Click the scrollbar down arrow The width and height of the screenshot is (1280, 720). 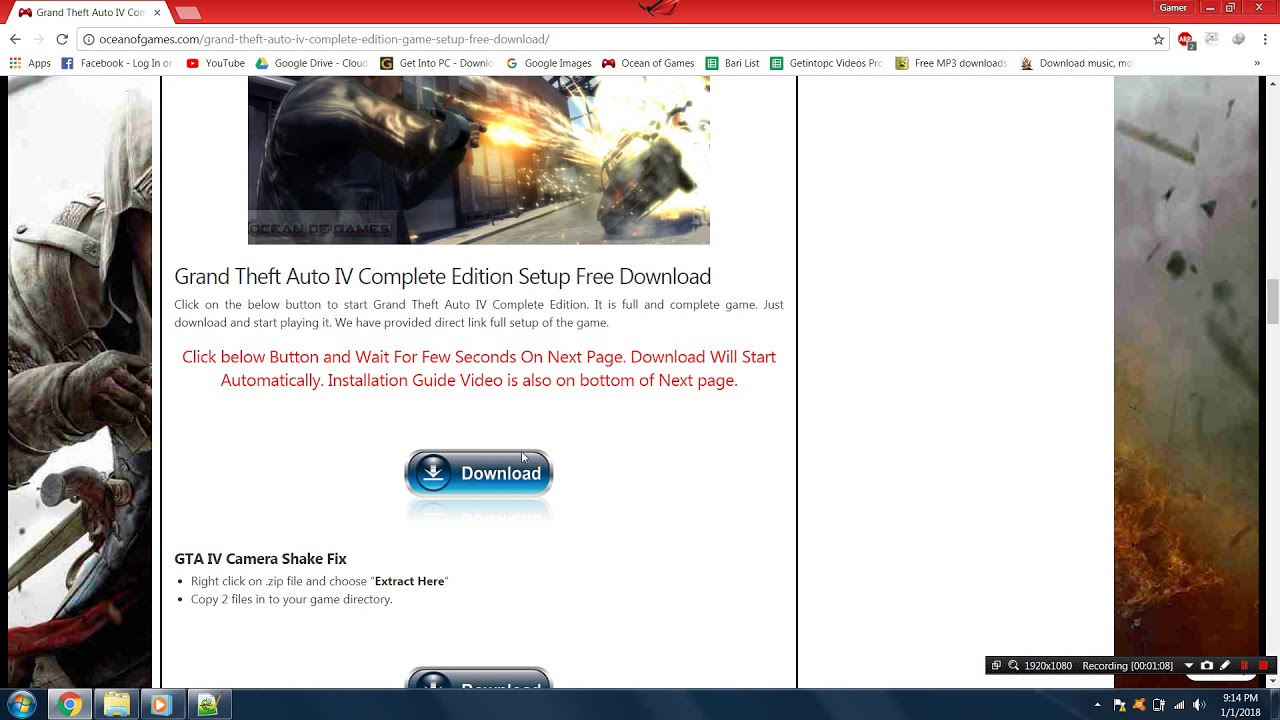[x=1272, y=680]
